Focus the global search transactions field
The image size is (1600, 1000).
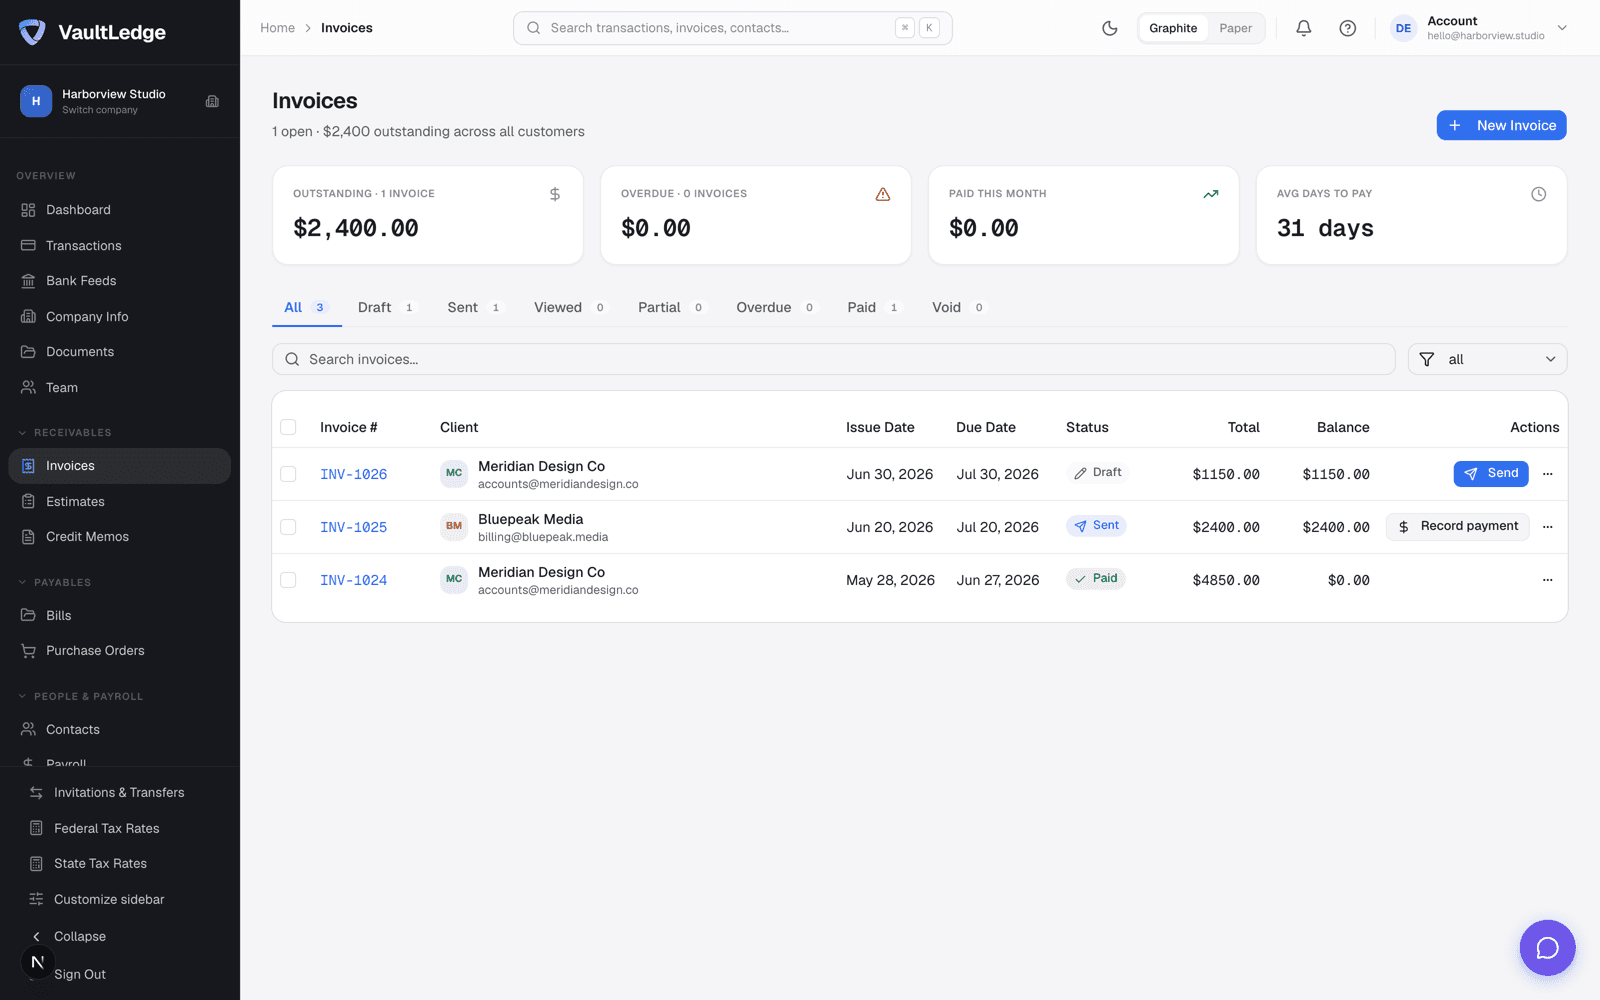click(732, 28)
